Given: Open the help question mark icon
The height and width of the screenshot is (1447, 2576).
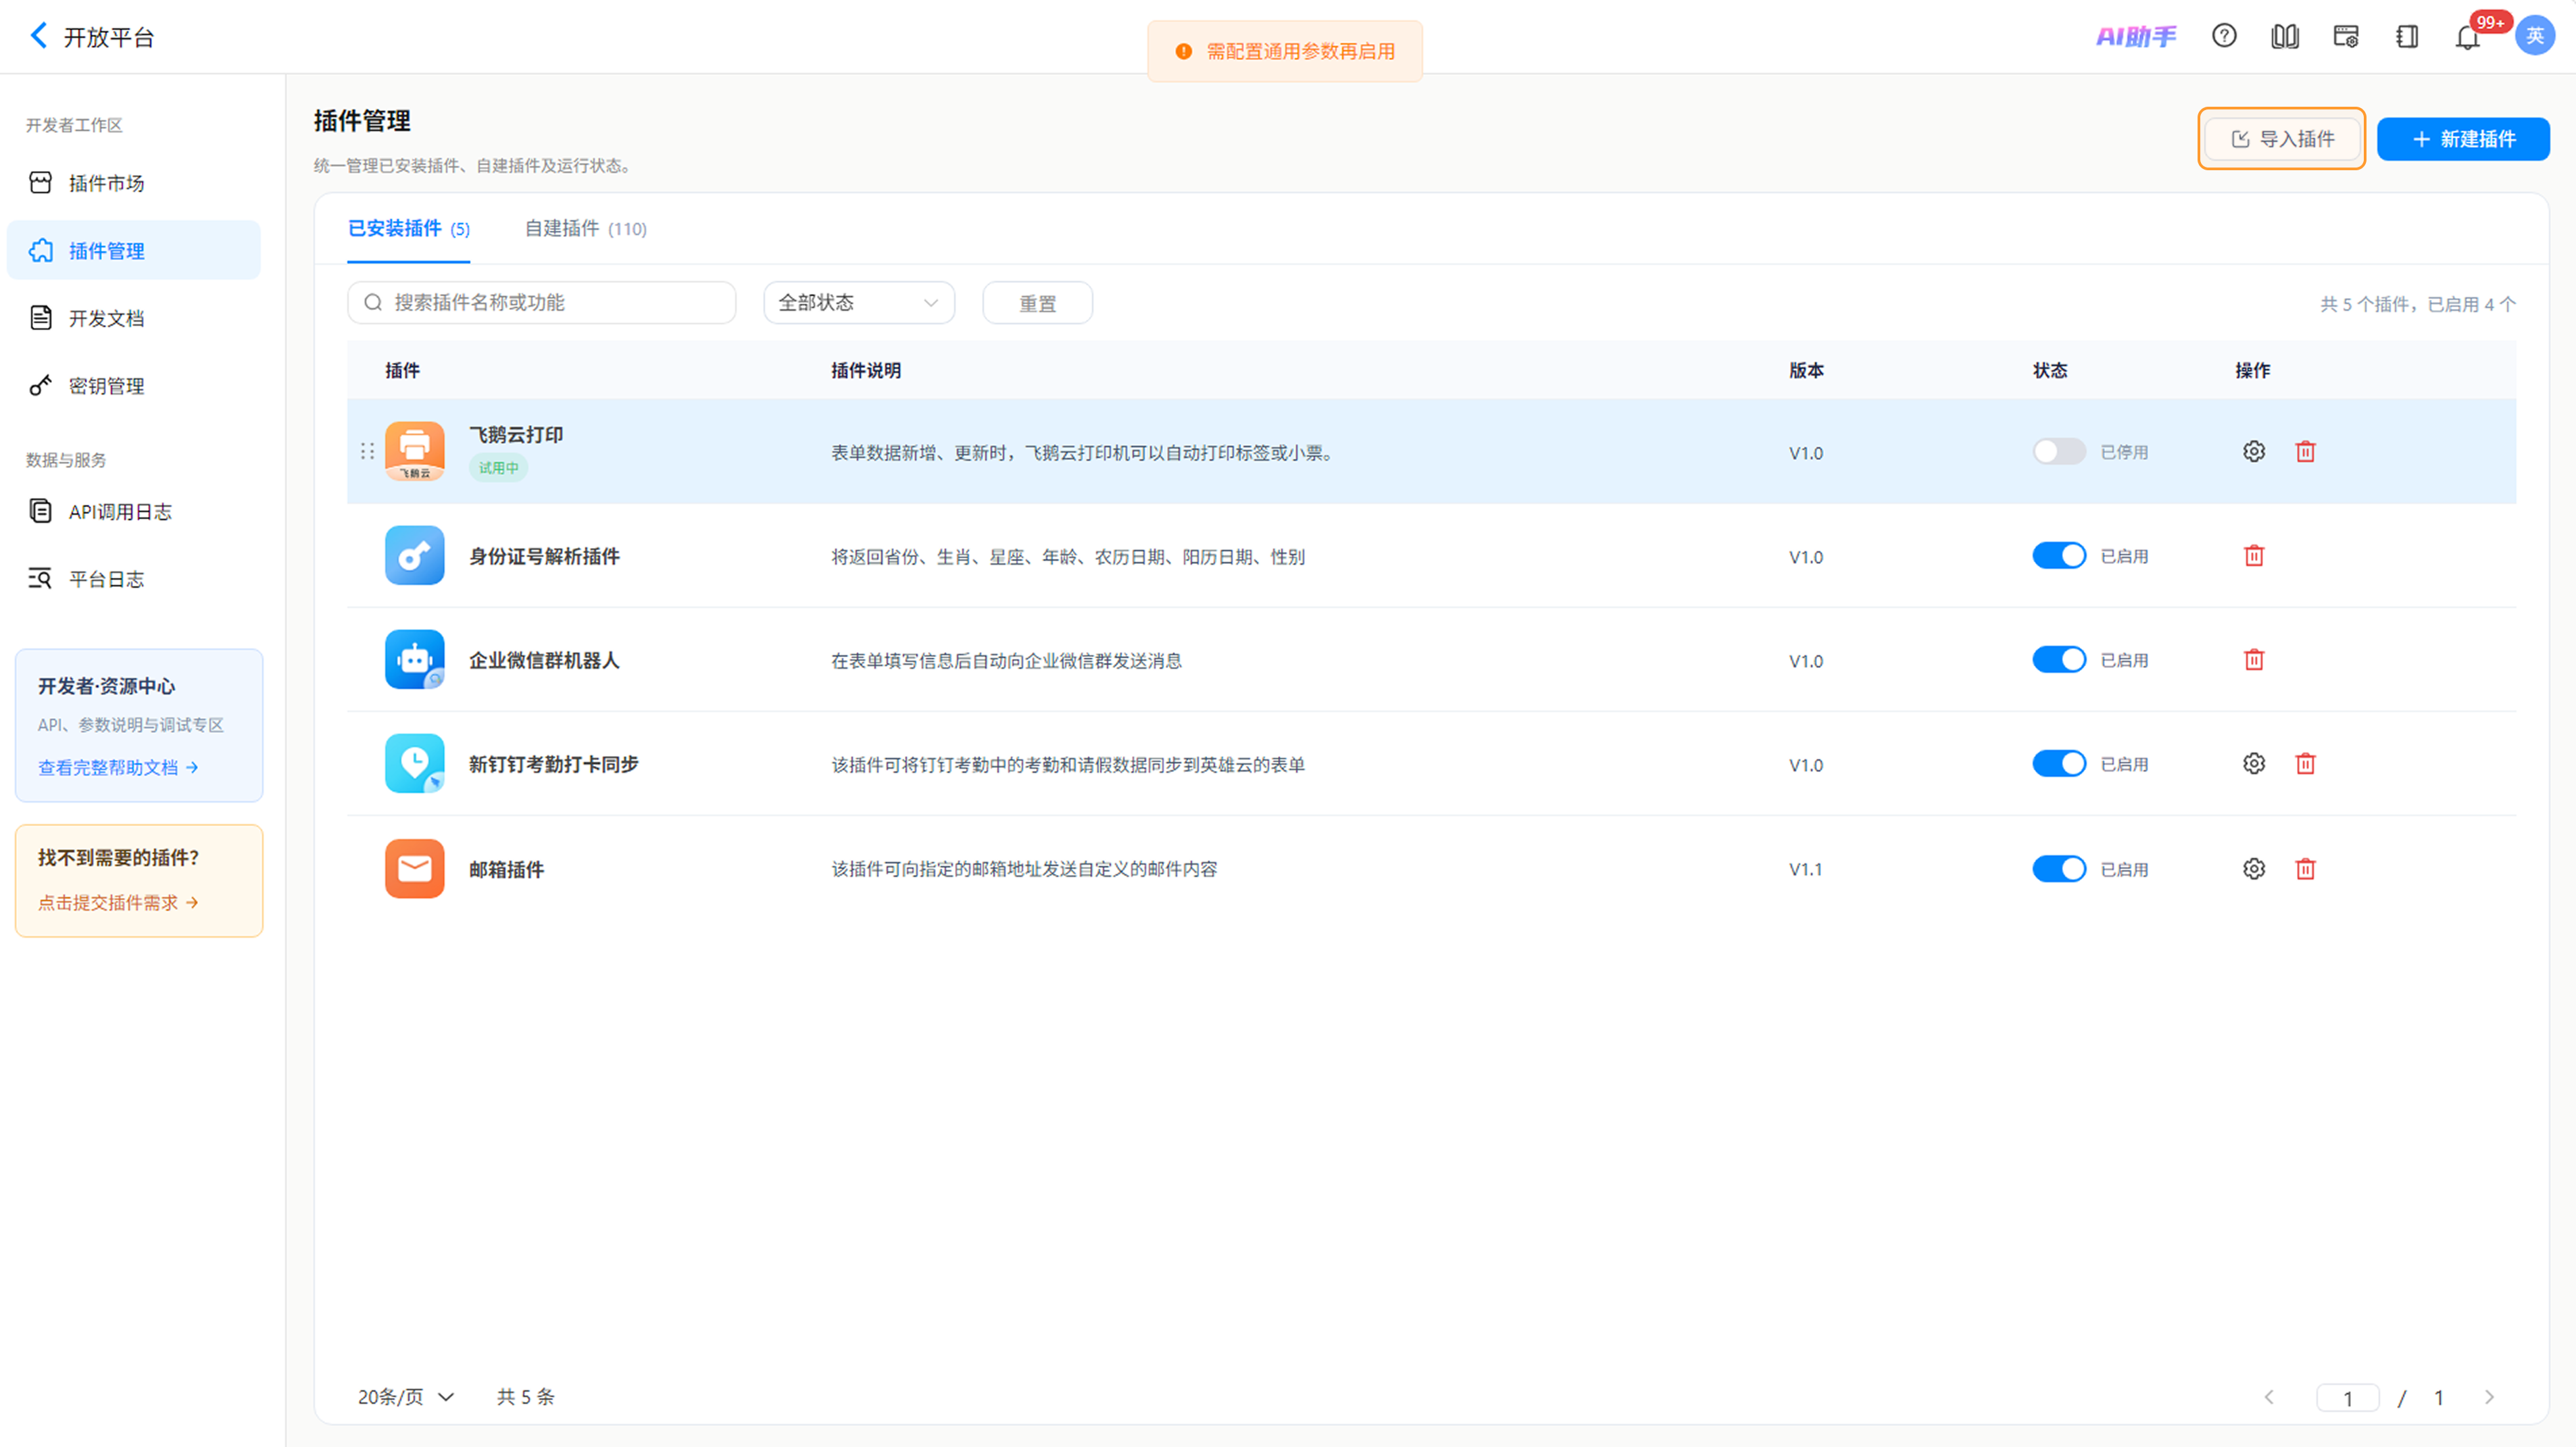Looking at the screenshot, I should [x=2224, y=36].
